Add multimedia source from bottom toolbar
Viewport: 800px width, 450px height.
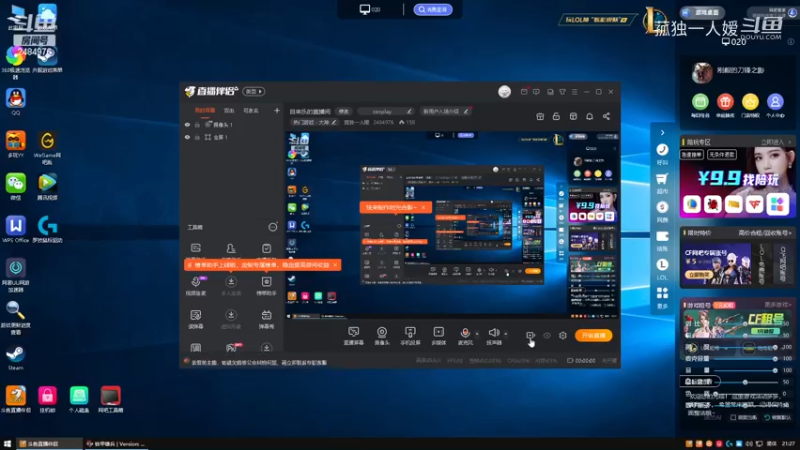[439, 336]
